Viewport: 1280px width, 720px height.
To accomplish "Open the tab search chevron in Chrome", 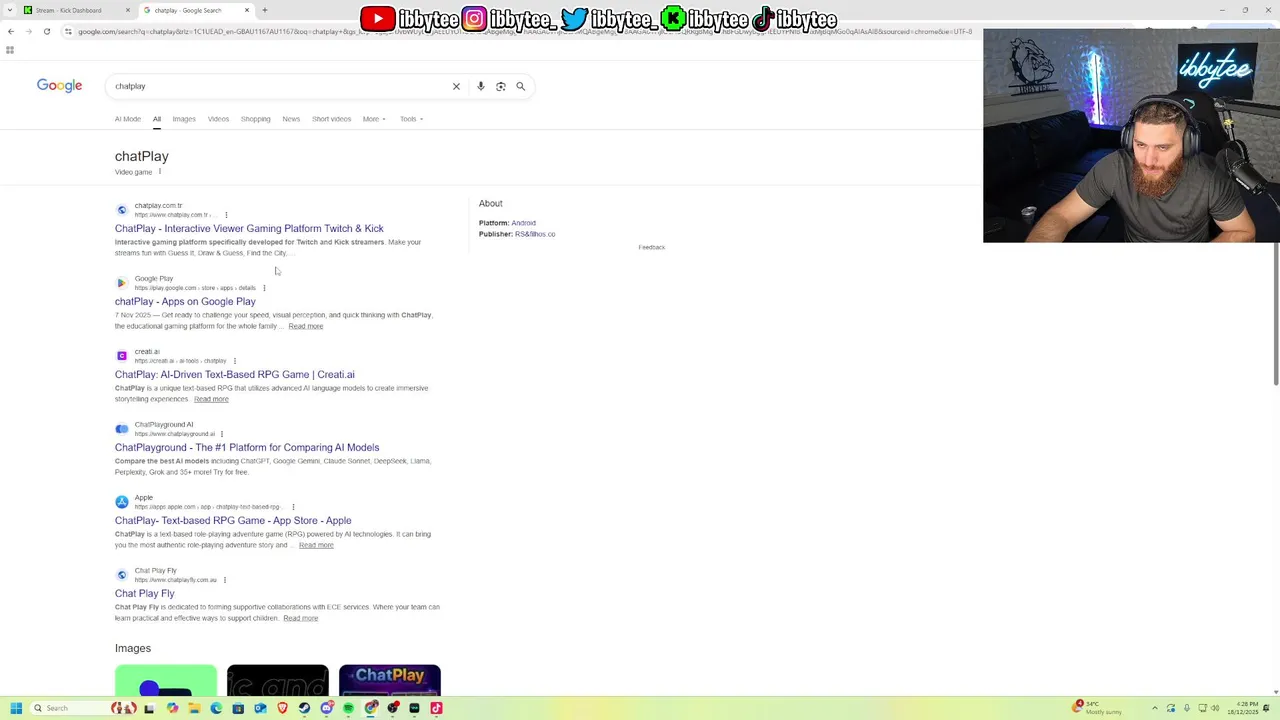I will coord(10,10).
